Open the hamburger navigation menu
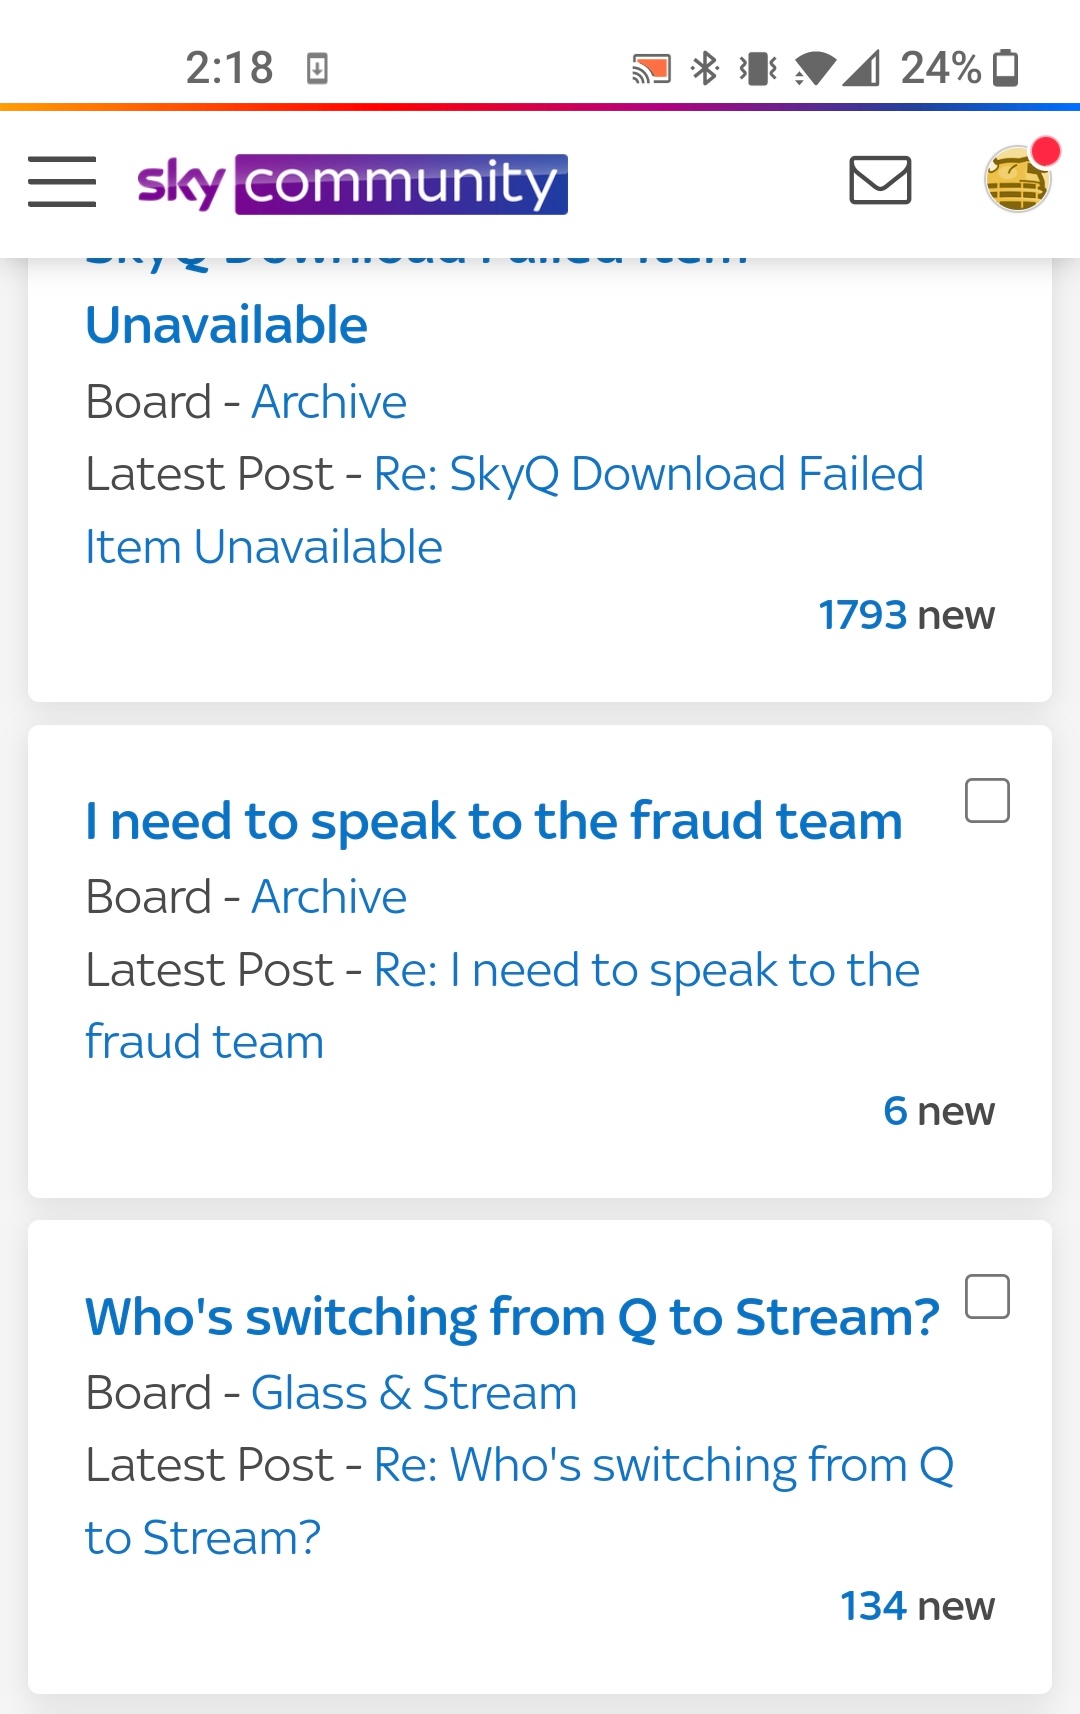 tap(61, 182)
